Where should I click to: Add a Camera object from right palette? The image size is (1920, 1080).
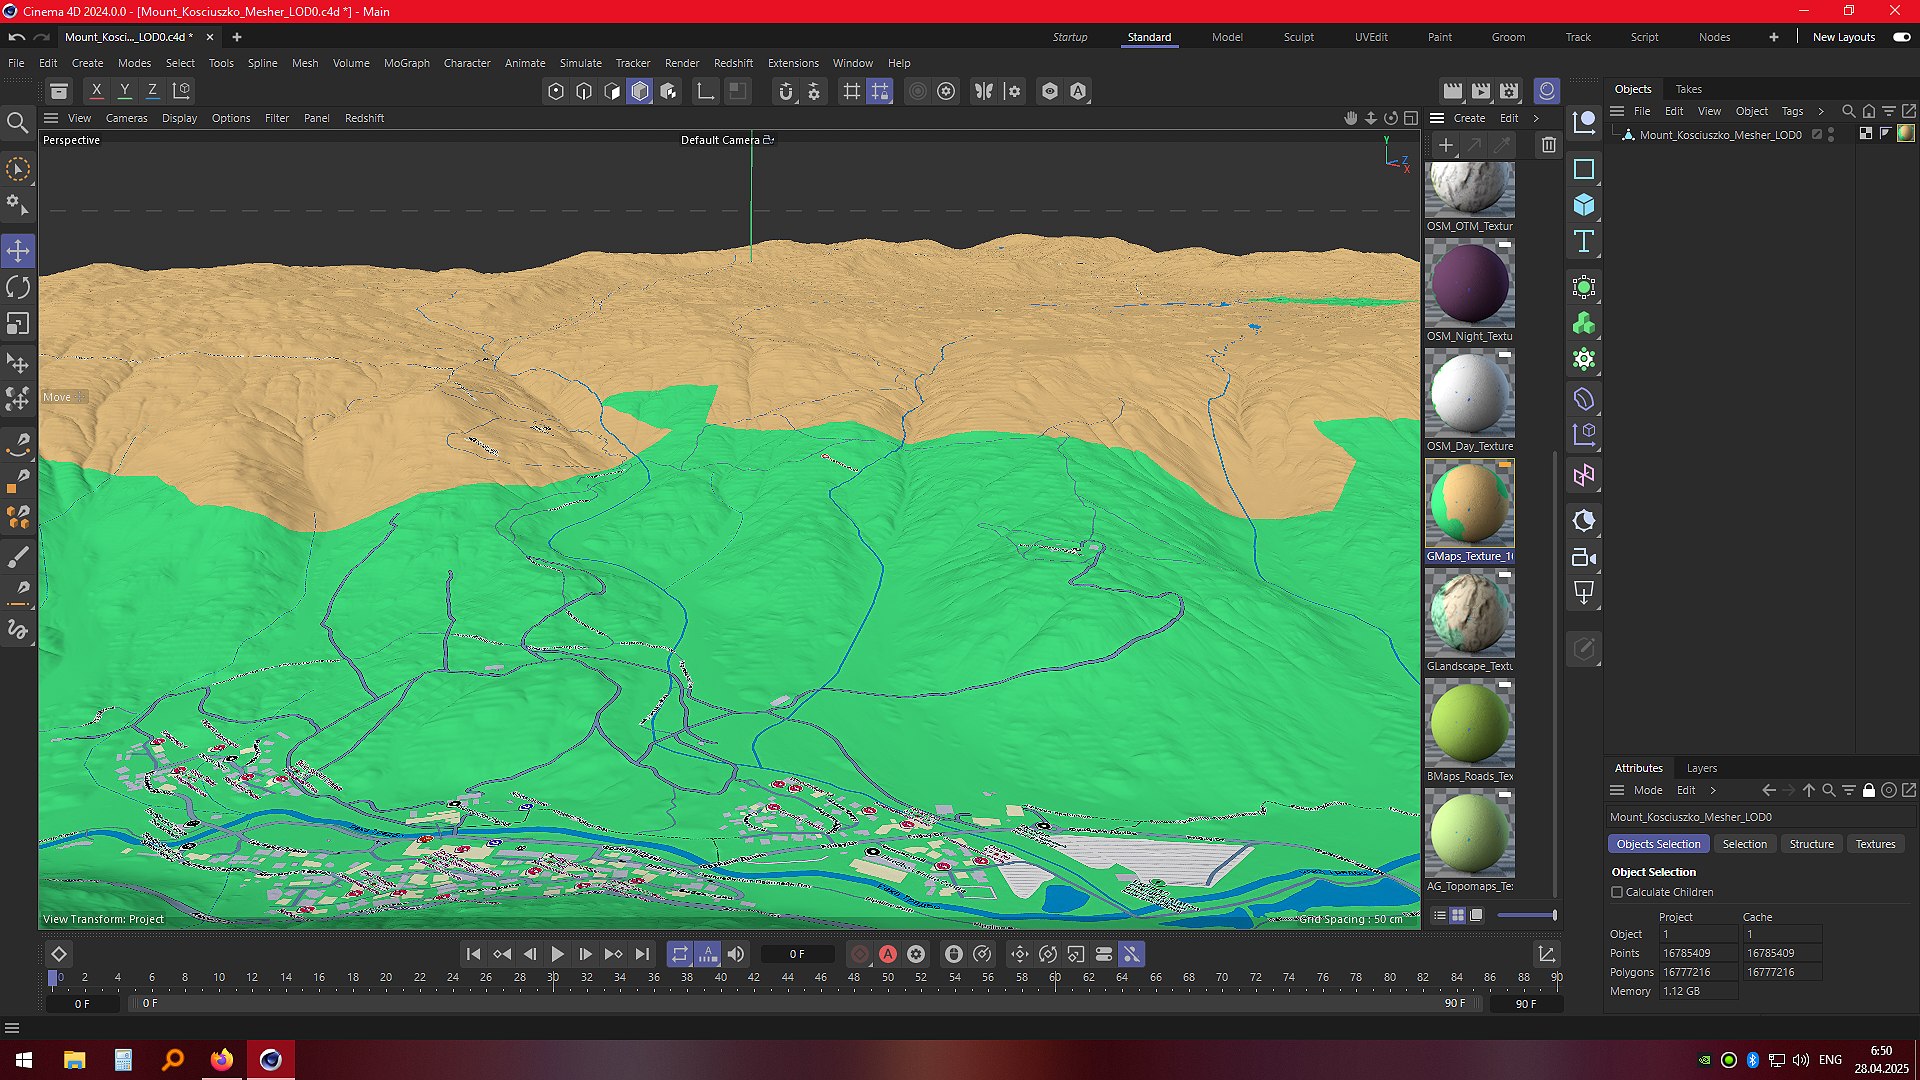1584,557
